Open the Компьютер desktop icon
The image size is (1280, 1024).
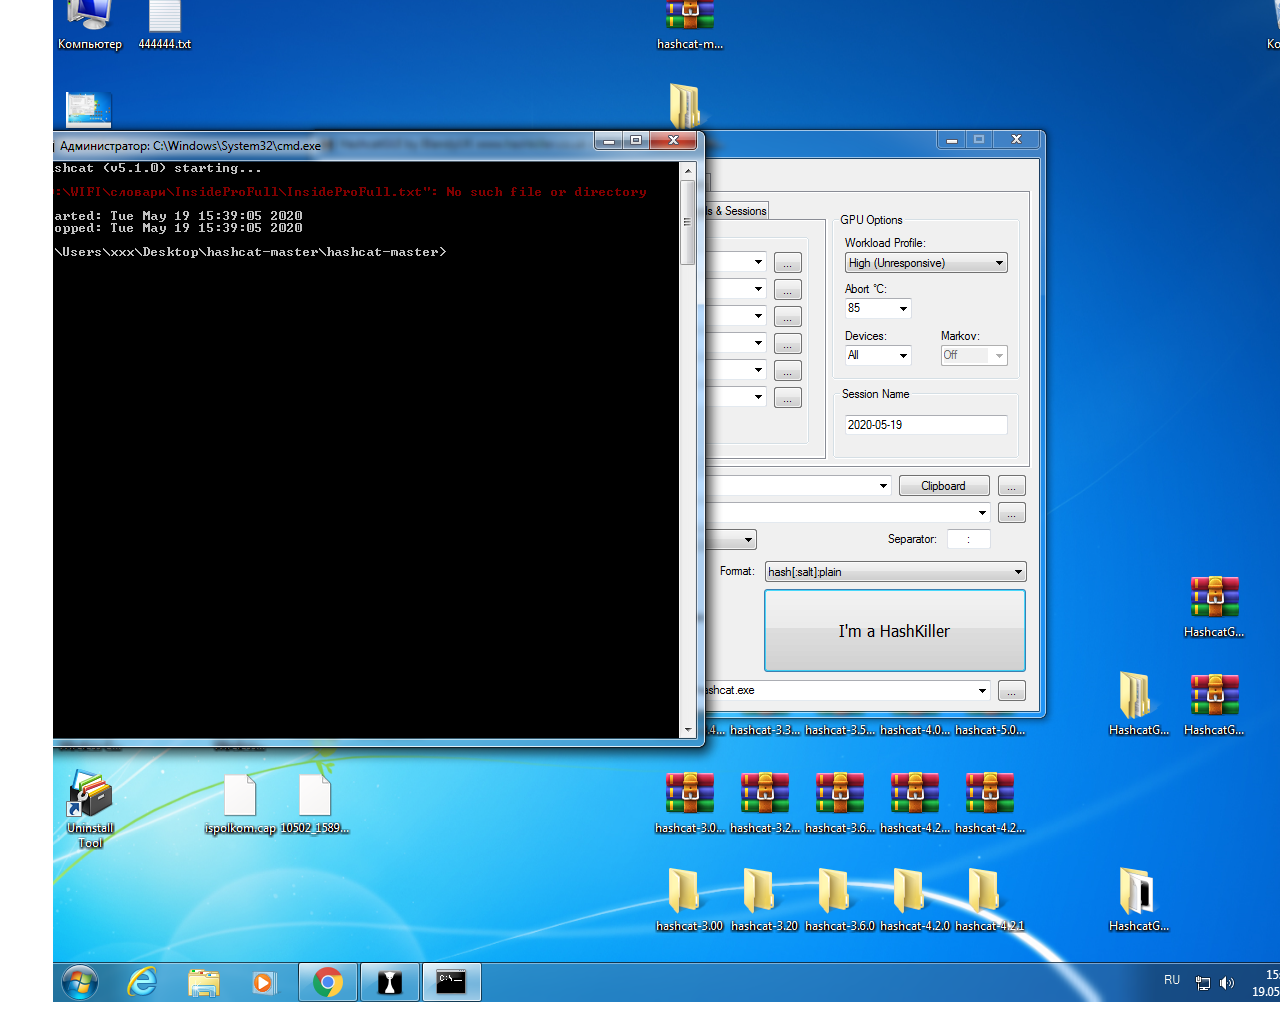[x=89, y=22]
